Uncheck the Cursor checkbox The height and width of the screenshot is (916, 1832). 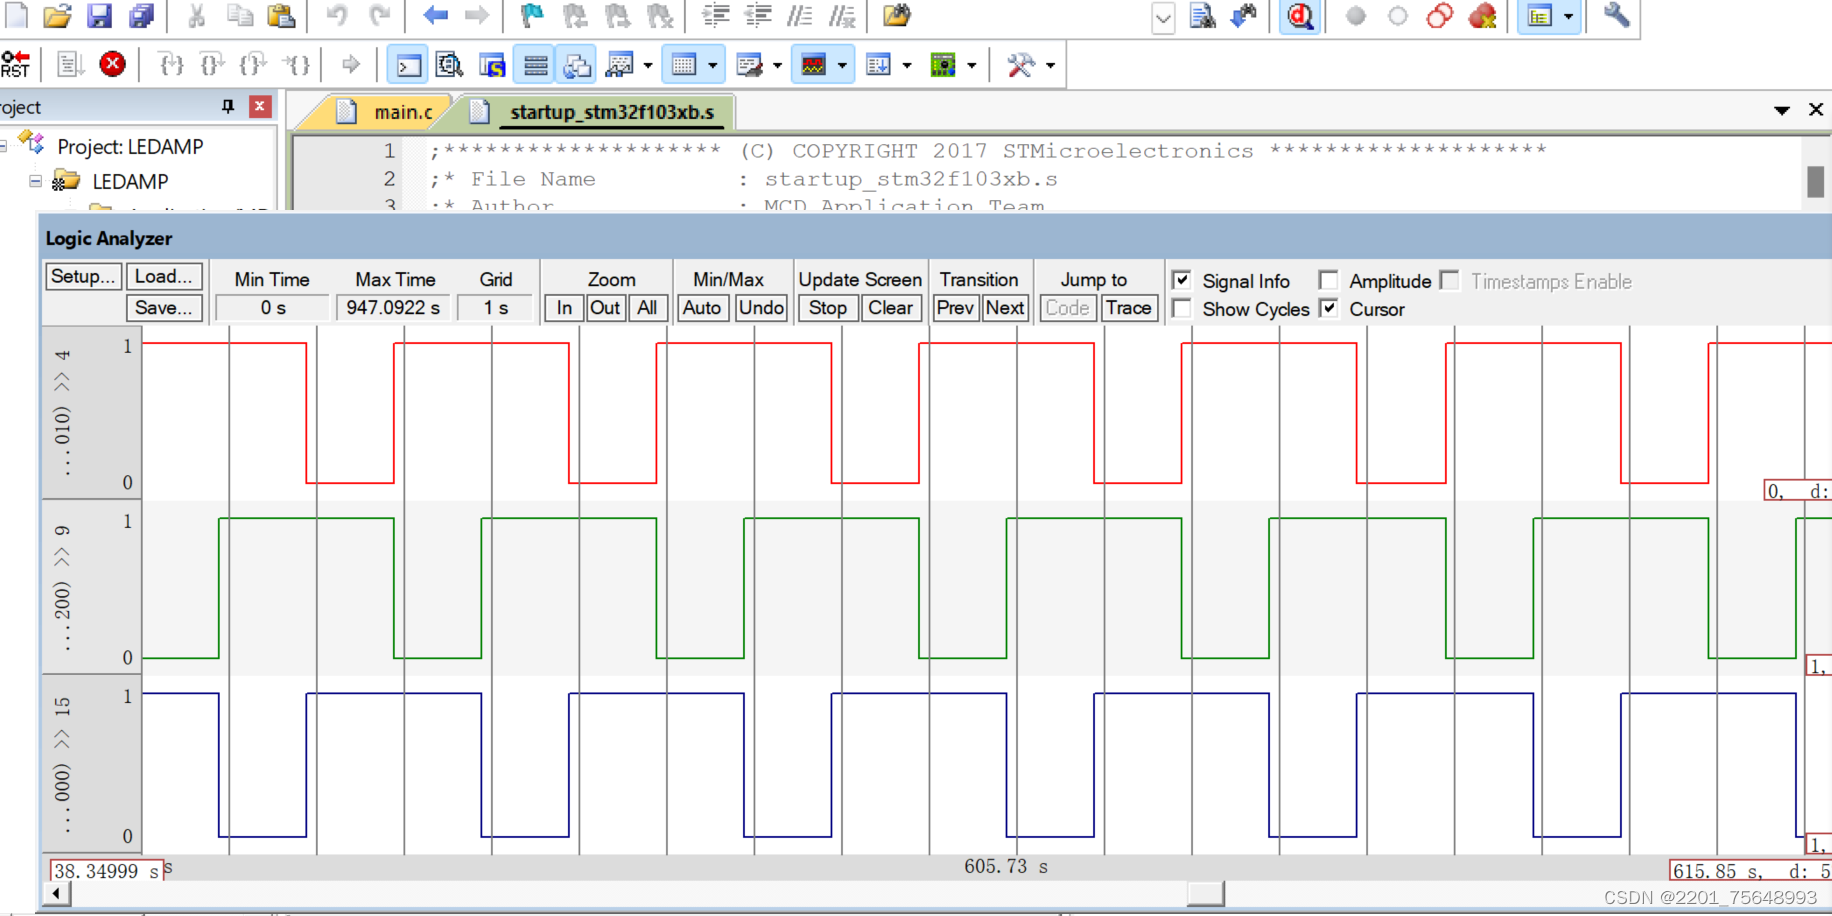tap(1328, 309)
